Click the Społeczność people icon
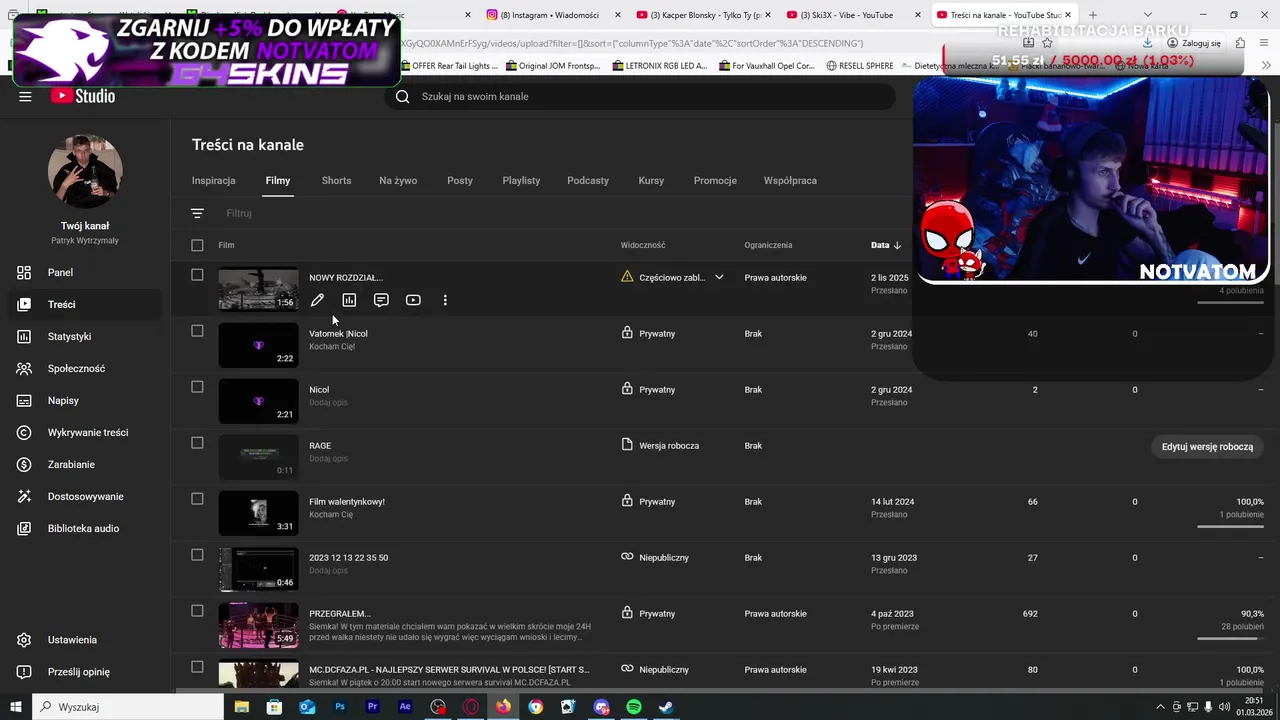The height and width of the screenshot is (720, 1280). pyautogui.click(x=25, y=368)
